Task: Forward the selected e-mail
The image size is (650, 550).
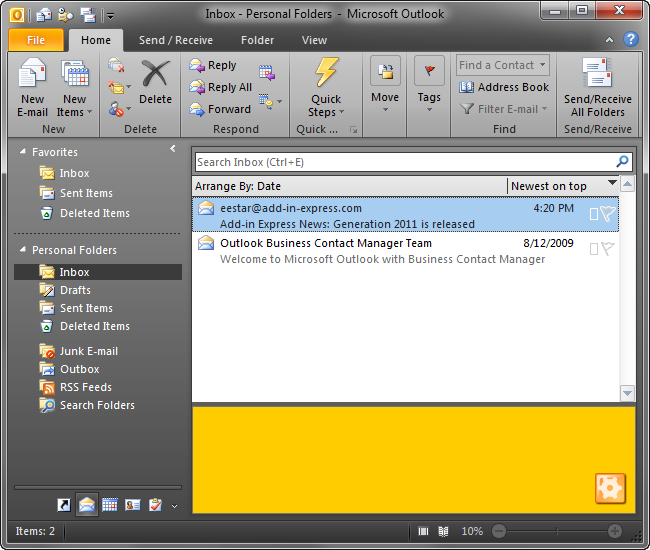Action: coord(220,109)
